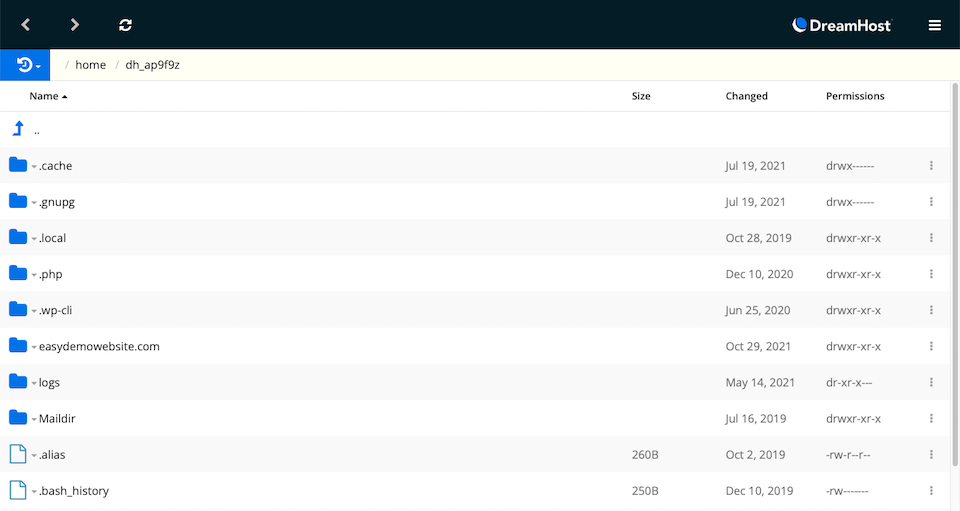Click the vertical scrollbar
This screenshot has width=960, height=511.
click(x=955, y=275)
